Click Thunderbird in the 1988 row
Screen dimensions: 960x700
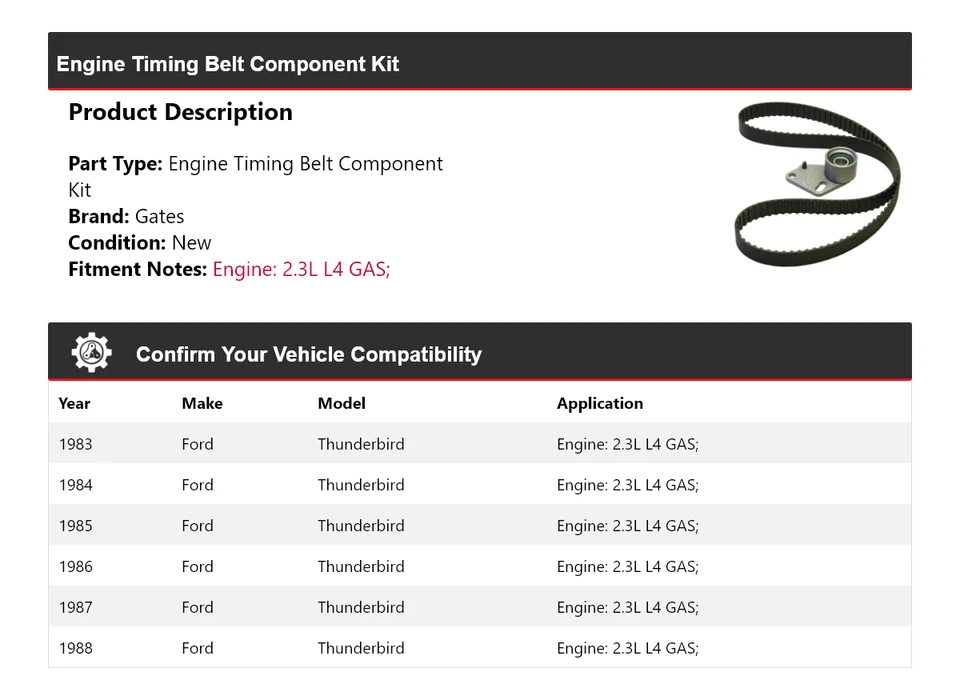pyautogui.click(x=361, y=648)
